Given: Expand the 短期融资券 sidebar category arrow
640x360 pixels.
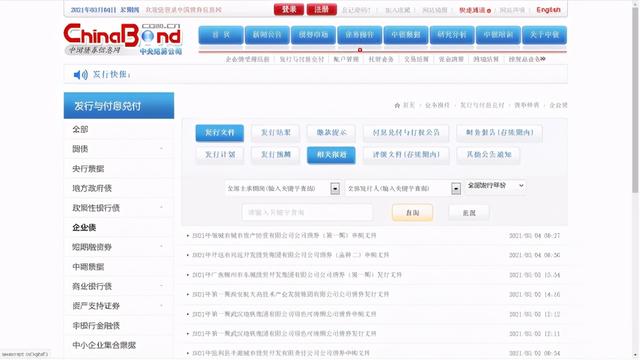Looking at the screenshot, I should coord(162,247).
